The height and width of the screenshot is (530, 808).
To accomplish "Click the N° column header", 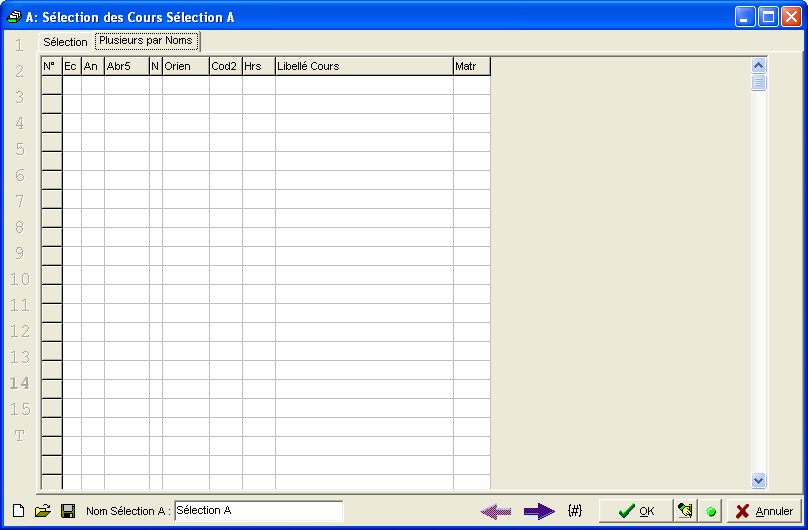I will pos(52,66).
